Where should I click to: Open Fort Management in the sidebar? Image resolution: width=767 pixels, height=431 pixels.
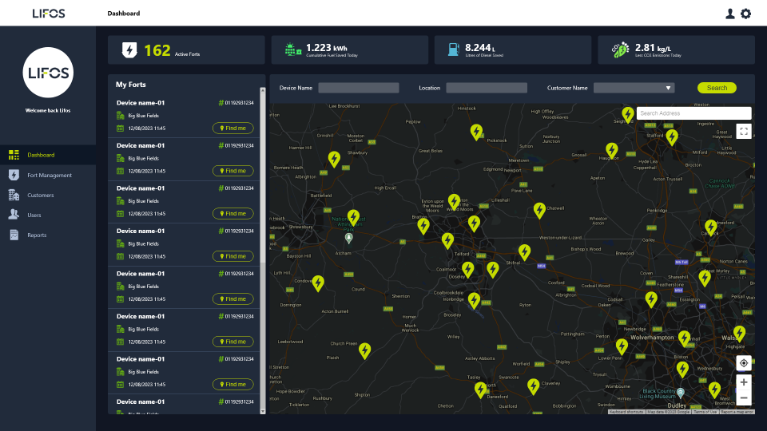[49, 175]
